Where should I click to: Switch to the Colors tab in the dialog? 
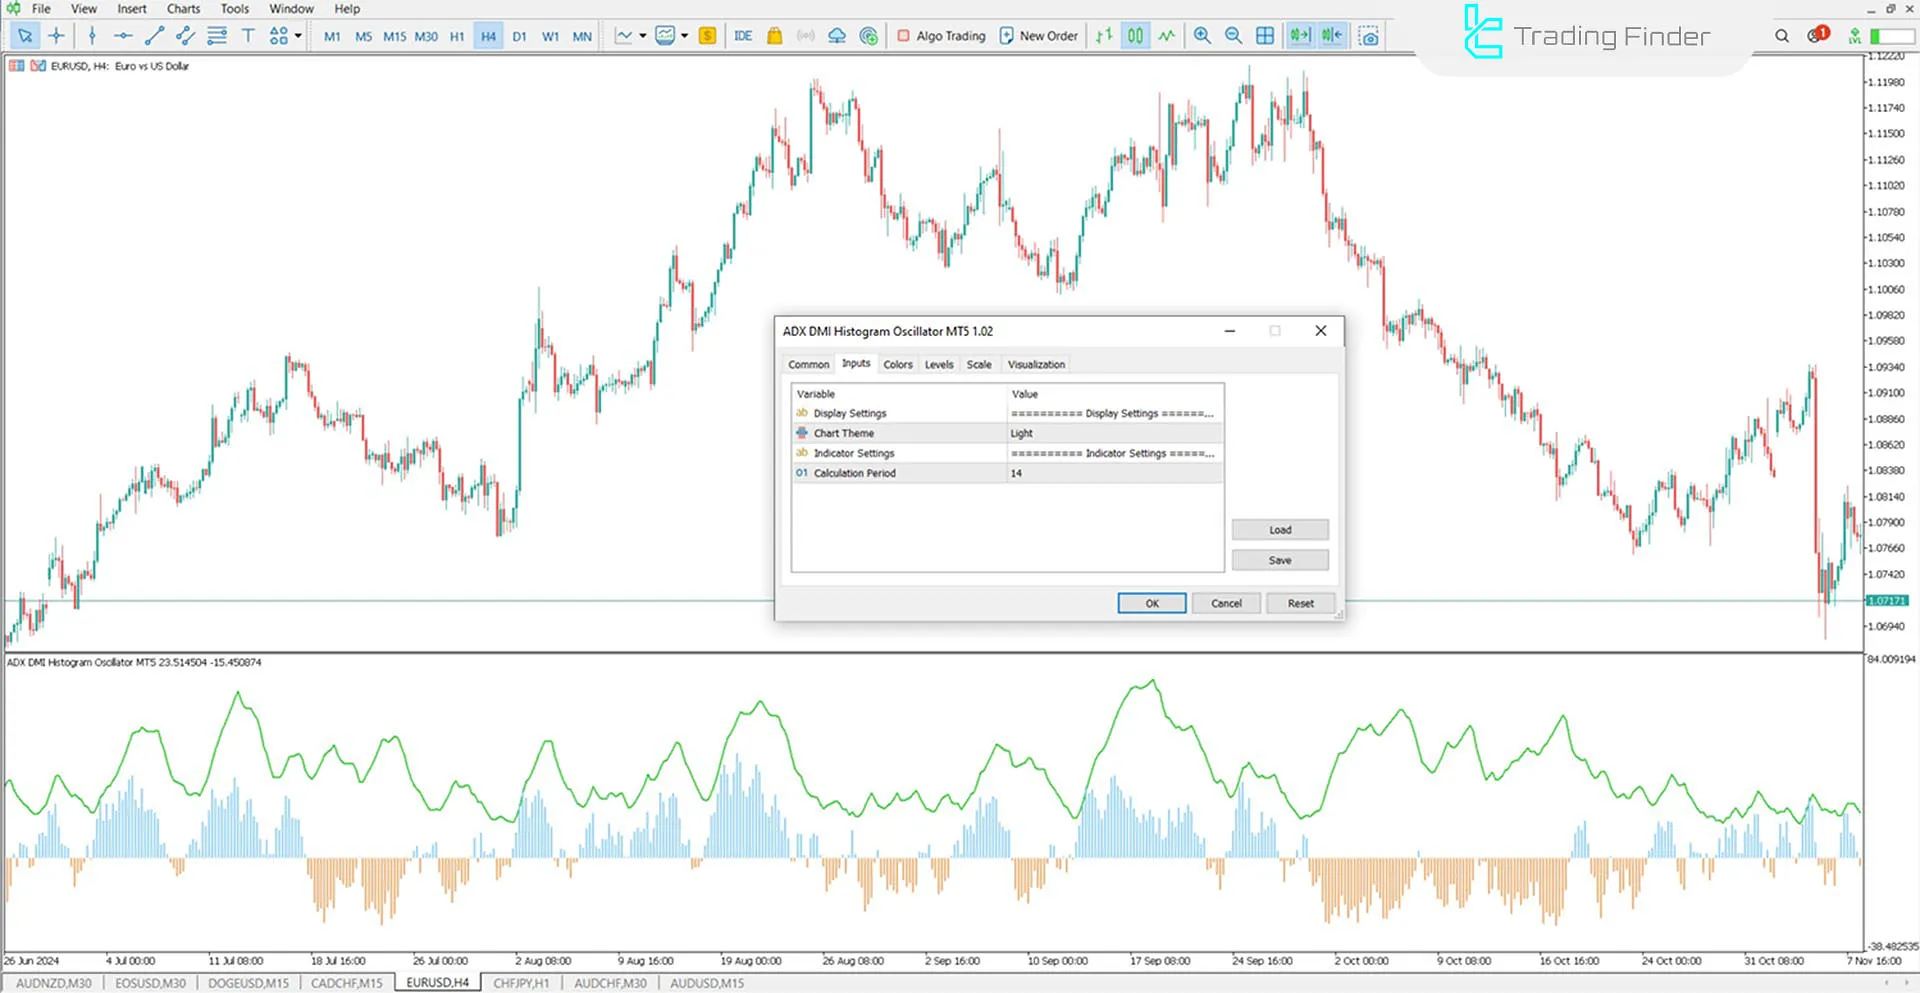point(897,364)
